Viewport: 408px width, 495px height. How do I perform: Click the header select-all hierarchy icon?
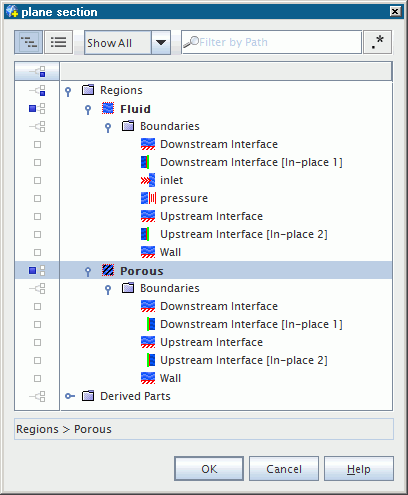(37, 71)
